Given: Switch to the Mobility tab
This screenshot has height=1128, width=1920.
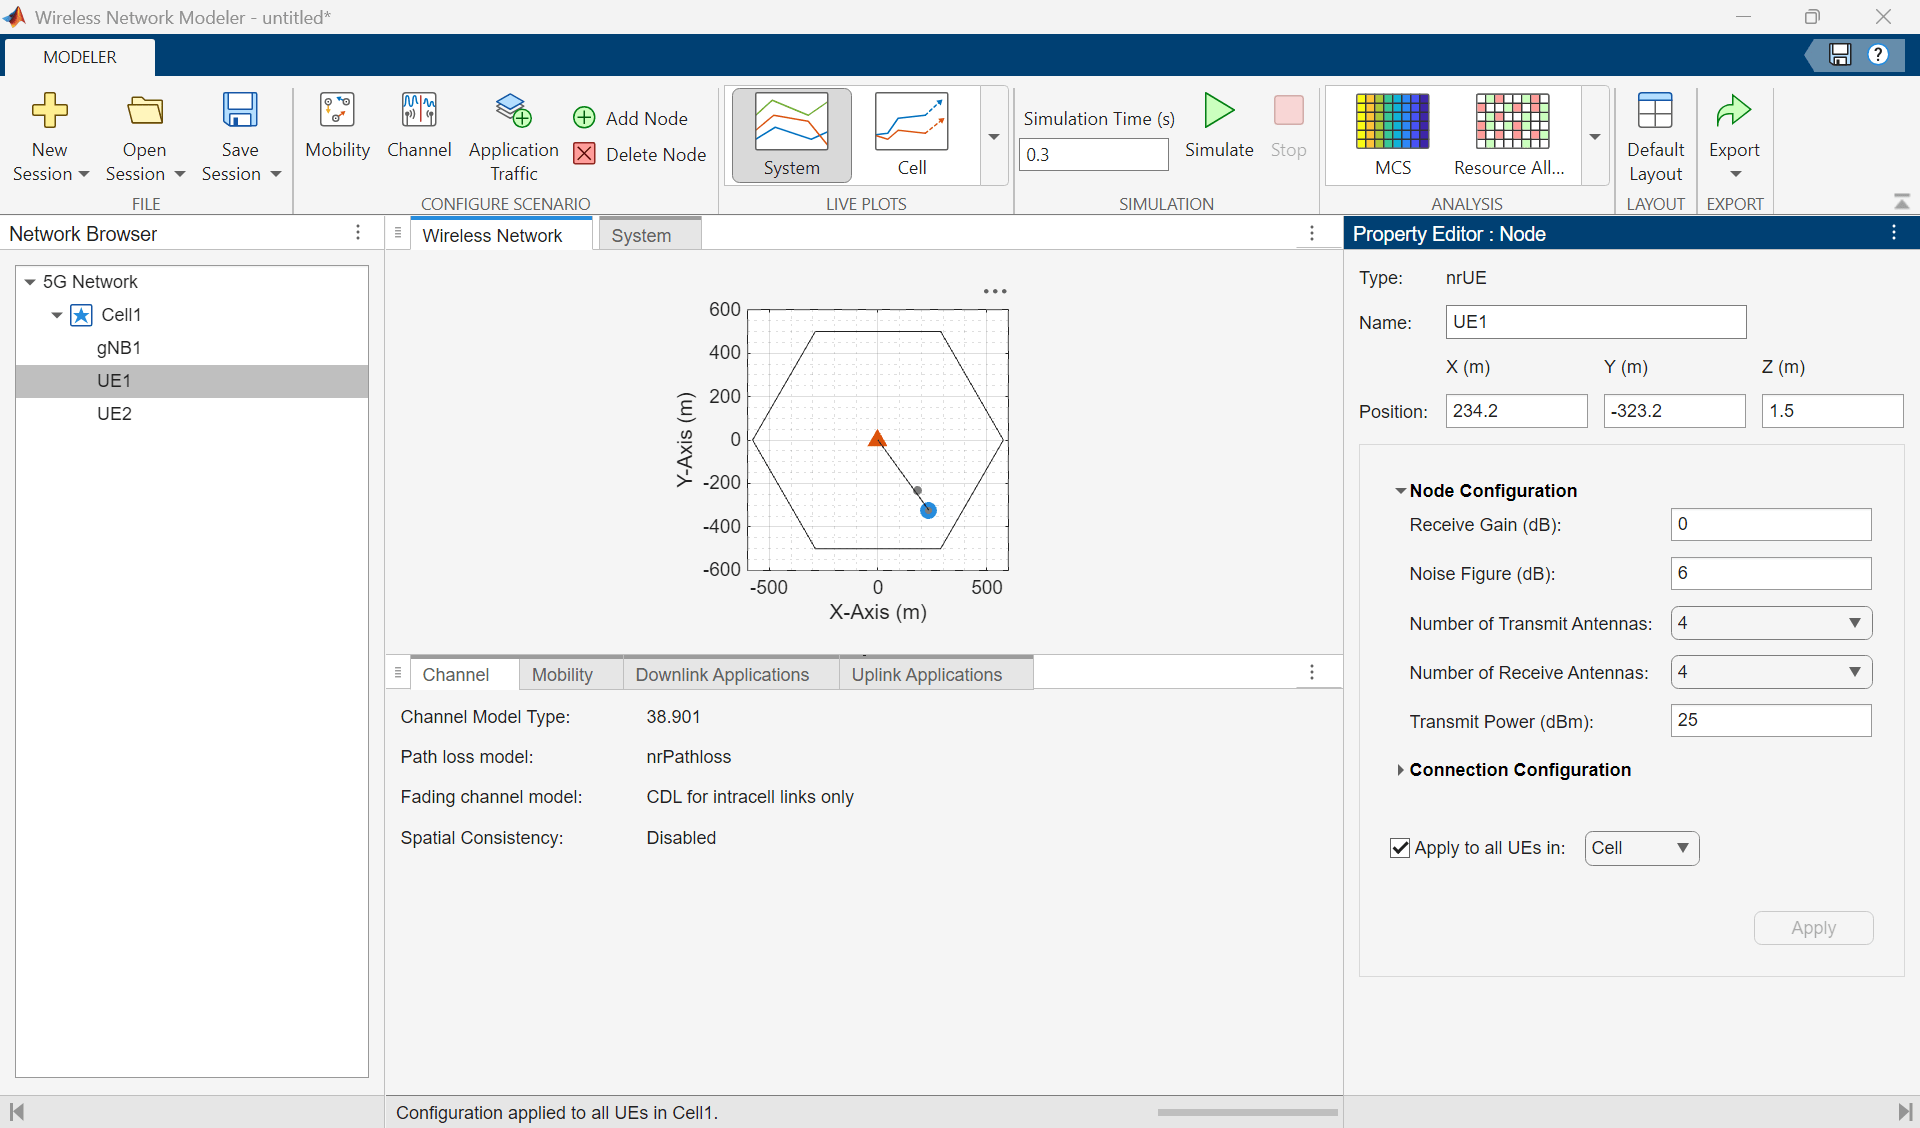Looking at the screenshot, I should 562,675.
